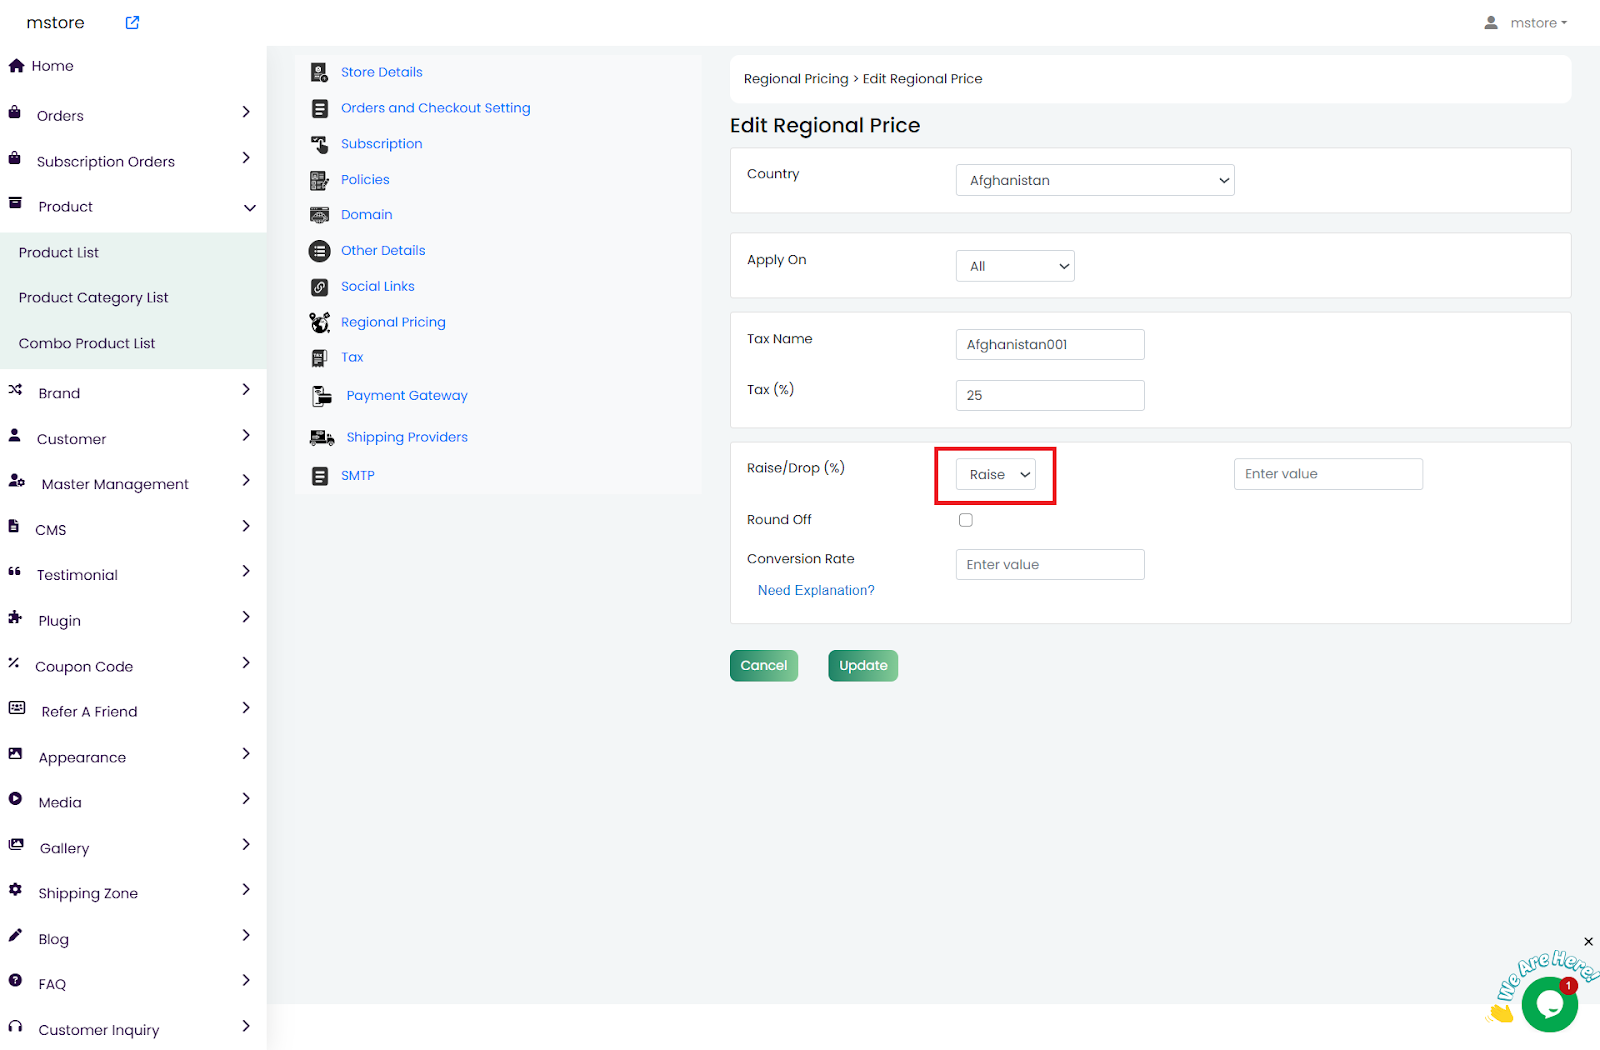Click the Conversion Rate input field
This screenshot has height=1050, width=1600.
point(1050,565)
